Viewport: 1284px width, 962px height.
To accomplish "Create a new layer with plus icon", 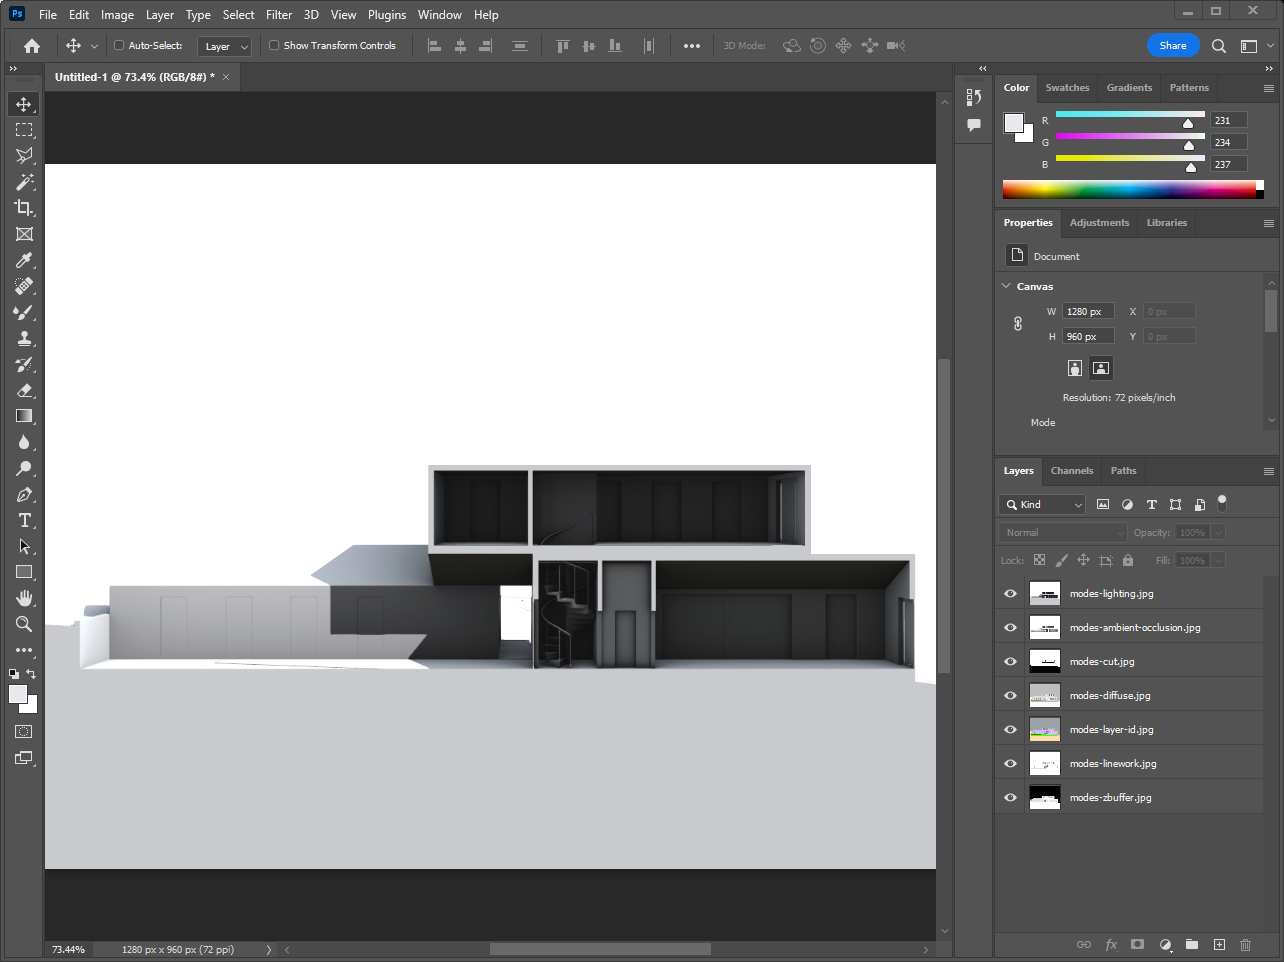I will point(1219,944).
